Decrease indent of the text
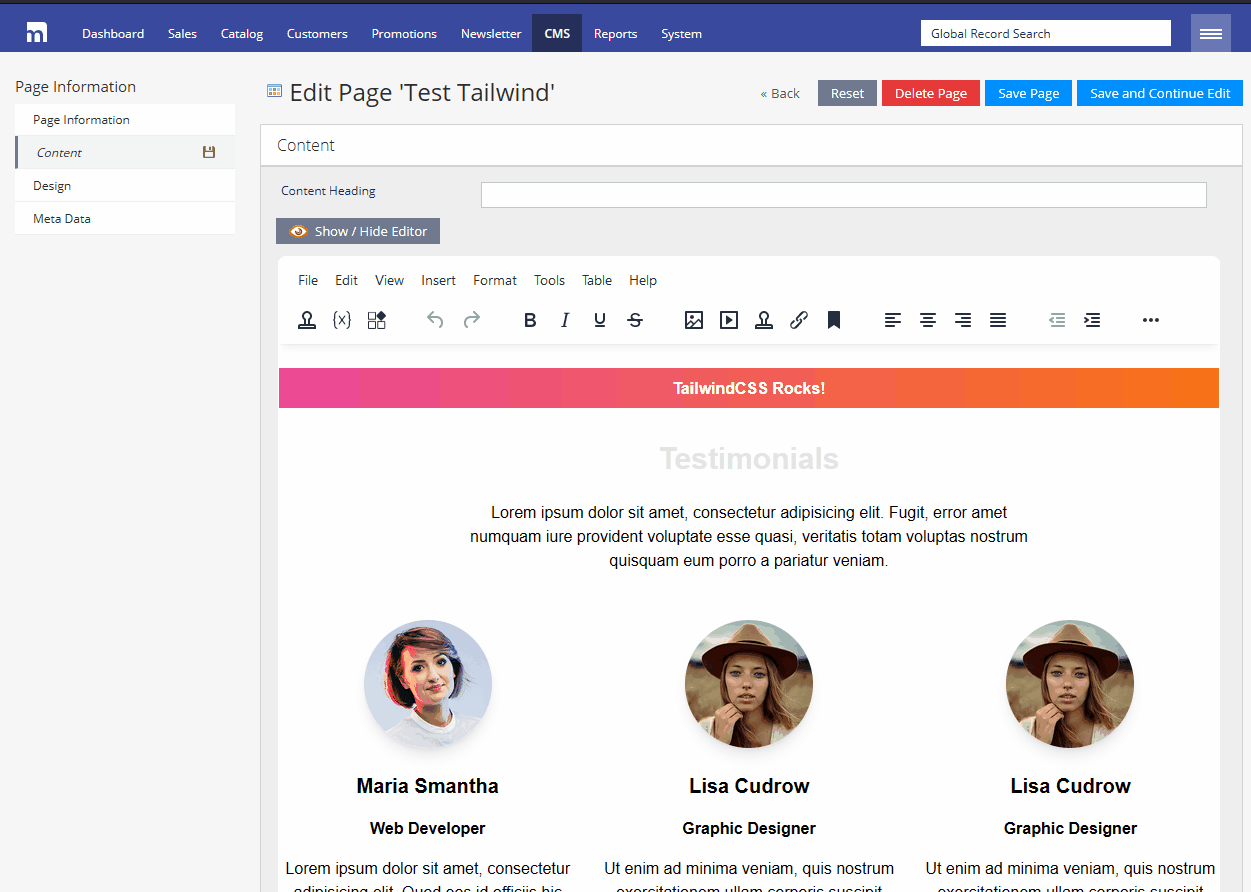This screenshot has height=892, width=1251. click(1057, 320)
